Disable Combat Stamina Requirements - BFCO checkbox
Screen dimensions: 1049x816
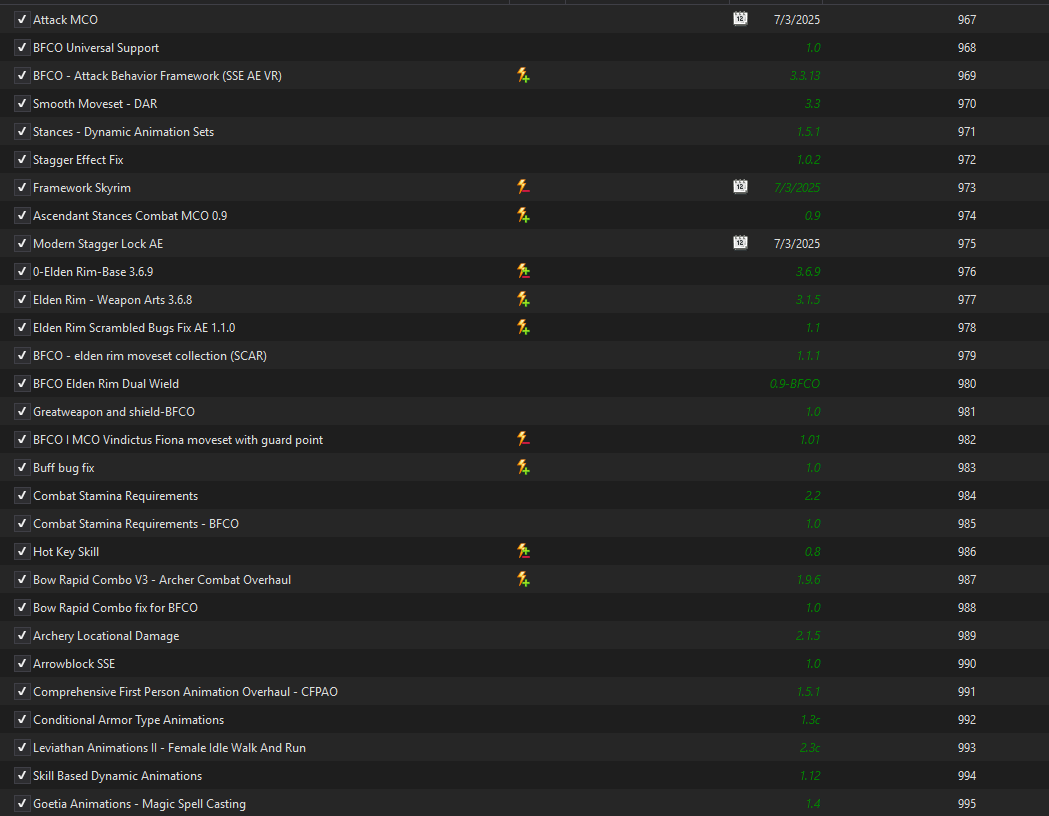22,524
